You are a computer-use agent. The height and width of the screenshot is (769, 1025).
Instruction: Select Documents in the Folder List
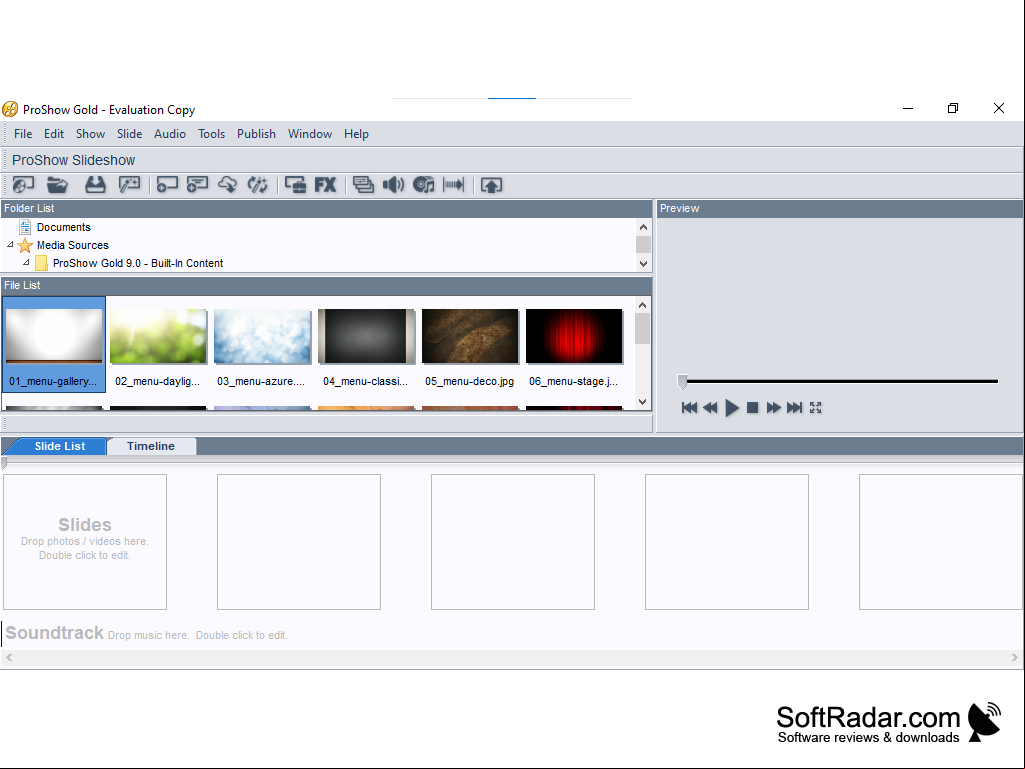tap(63, 227)
